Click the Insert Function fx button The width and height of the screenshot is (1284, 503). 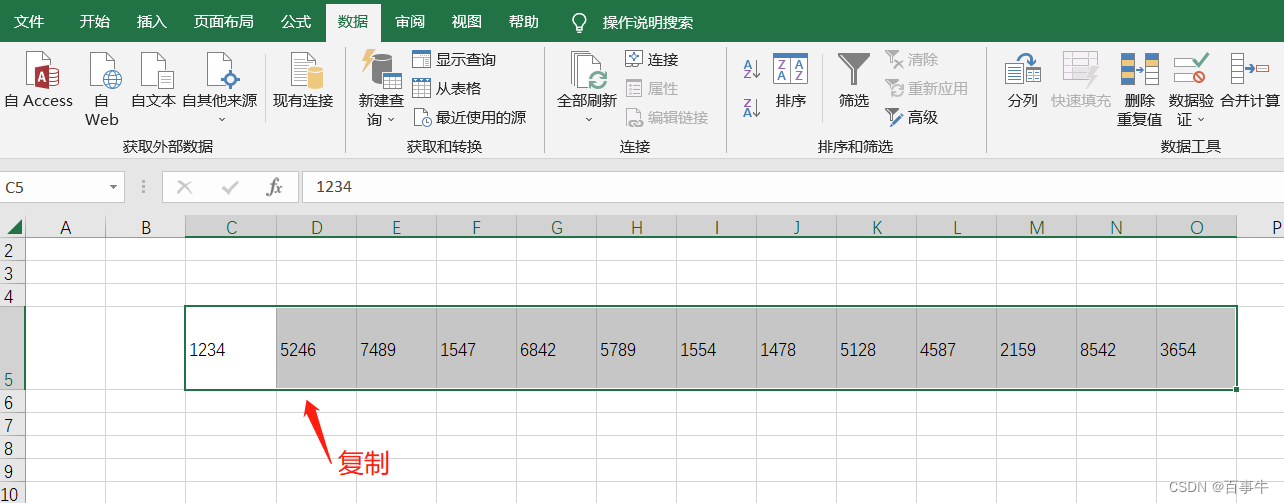click(x=275, y=187)
